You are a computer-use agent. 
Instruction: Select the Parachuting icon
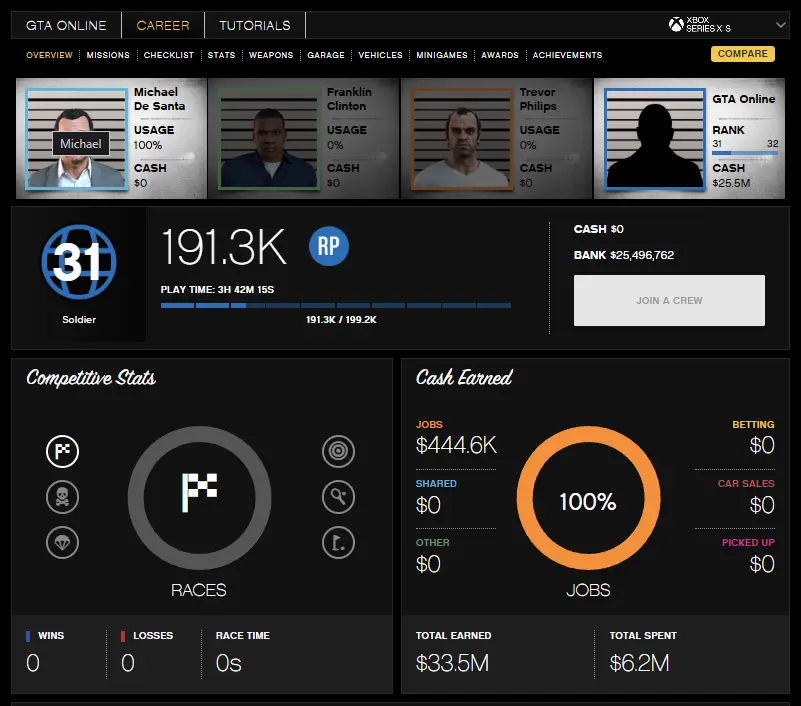click(62, 542)
